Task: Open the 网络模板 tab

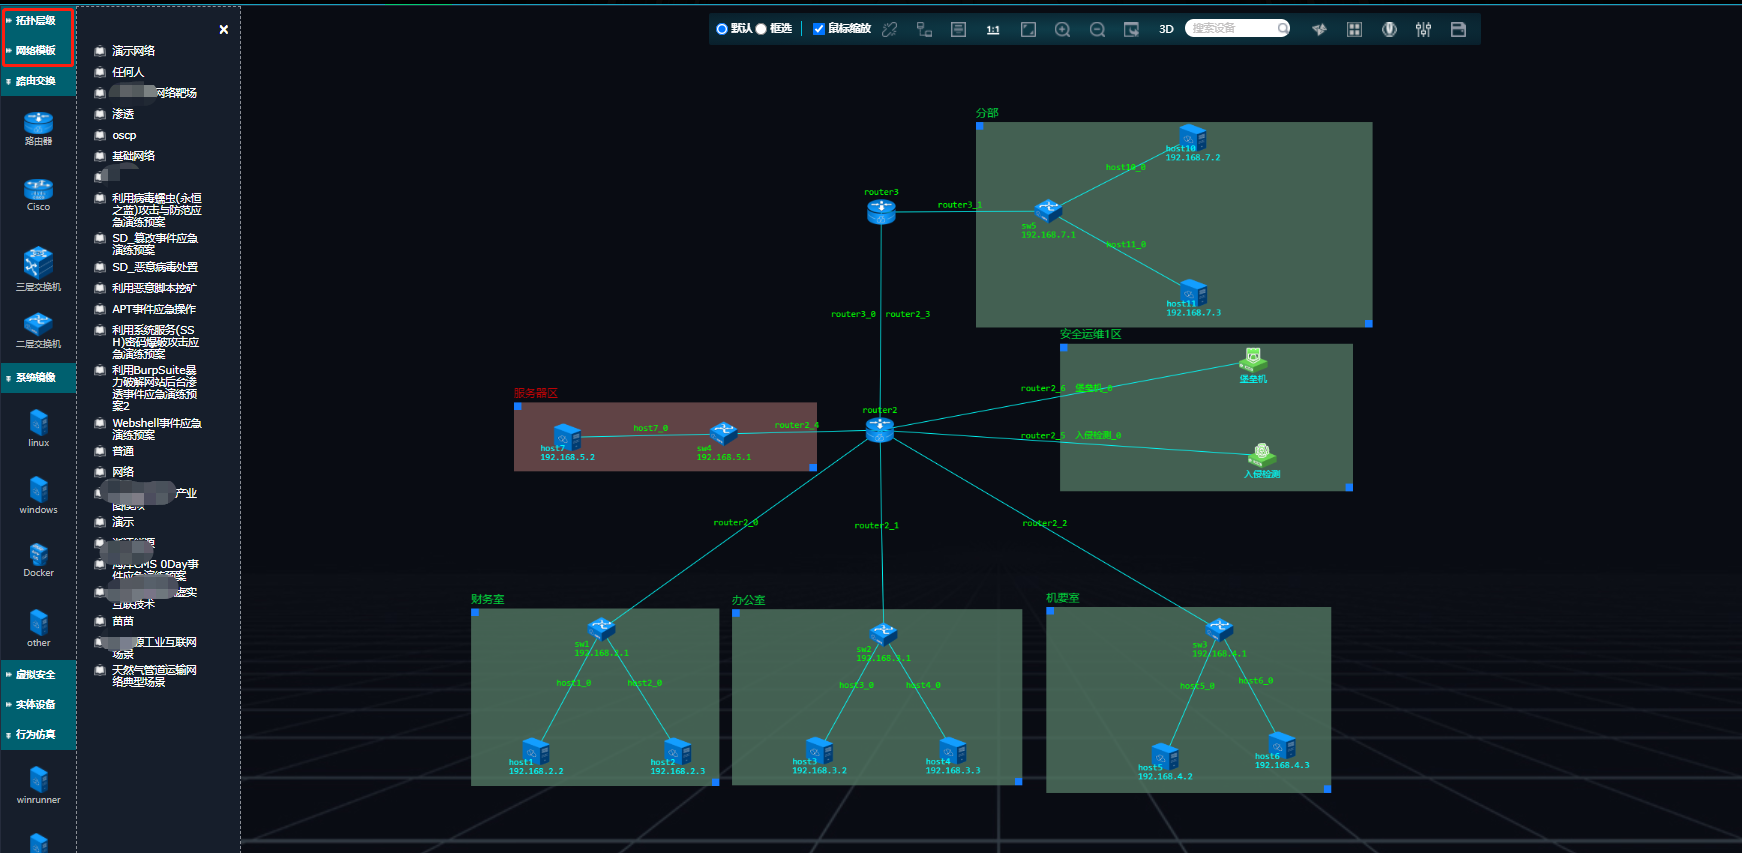Action: click(36, 51)
